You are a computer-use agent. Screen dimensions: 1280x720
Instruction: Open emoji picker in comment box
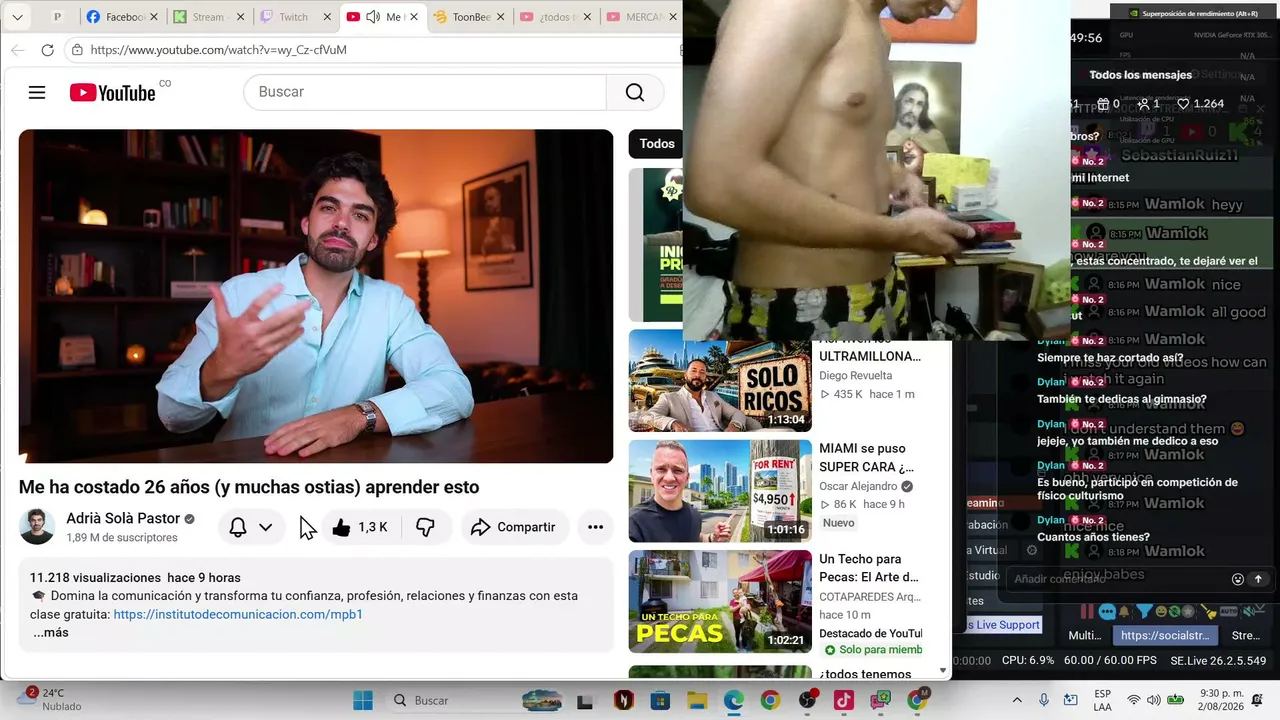[1238, 579]
